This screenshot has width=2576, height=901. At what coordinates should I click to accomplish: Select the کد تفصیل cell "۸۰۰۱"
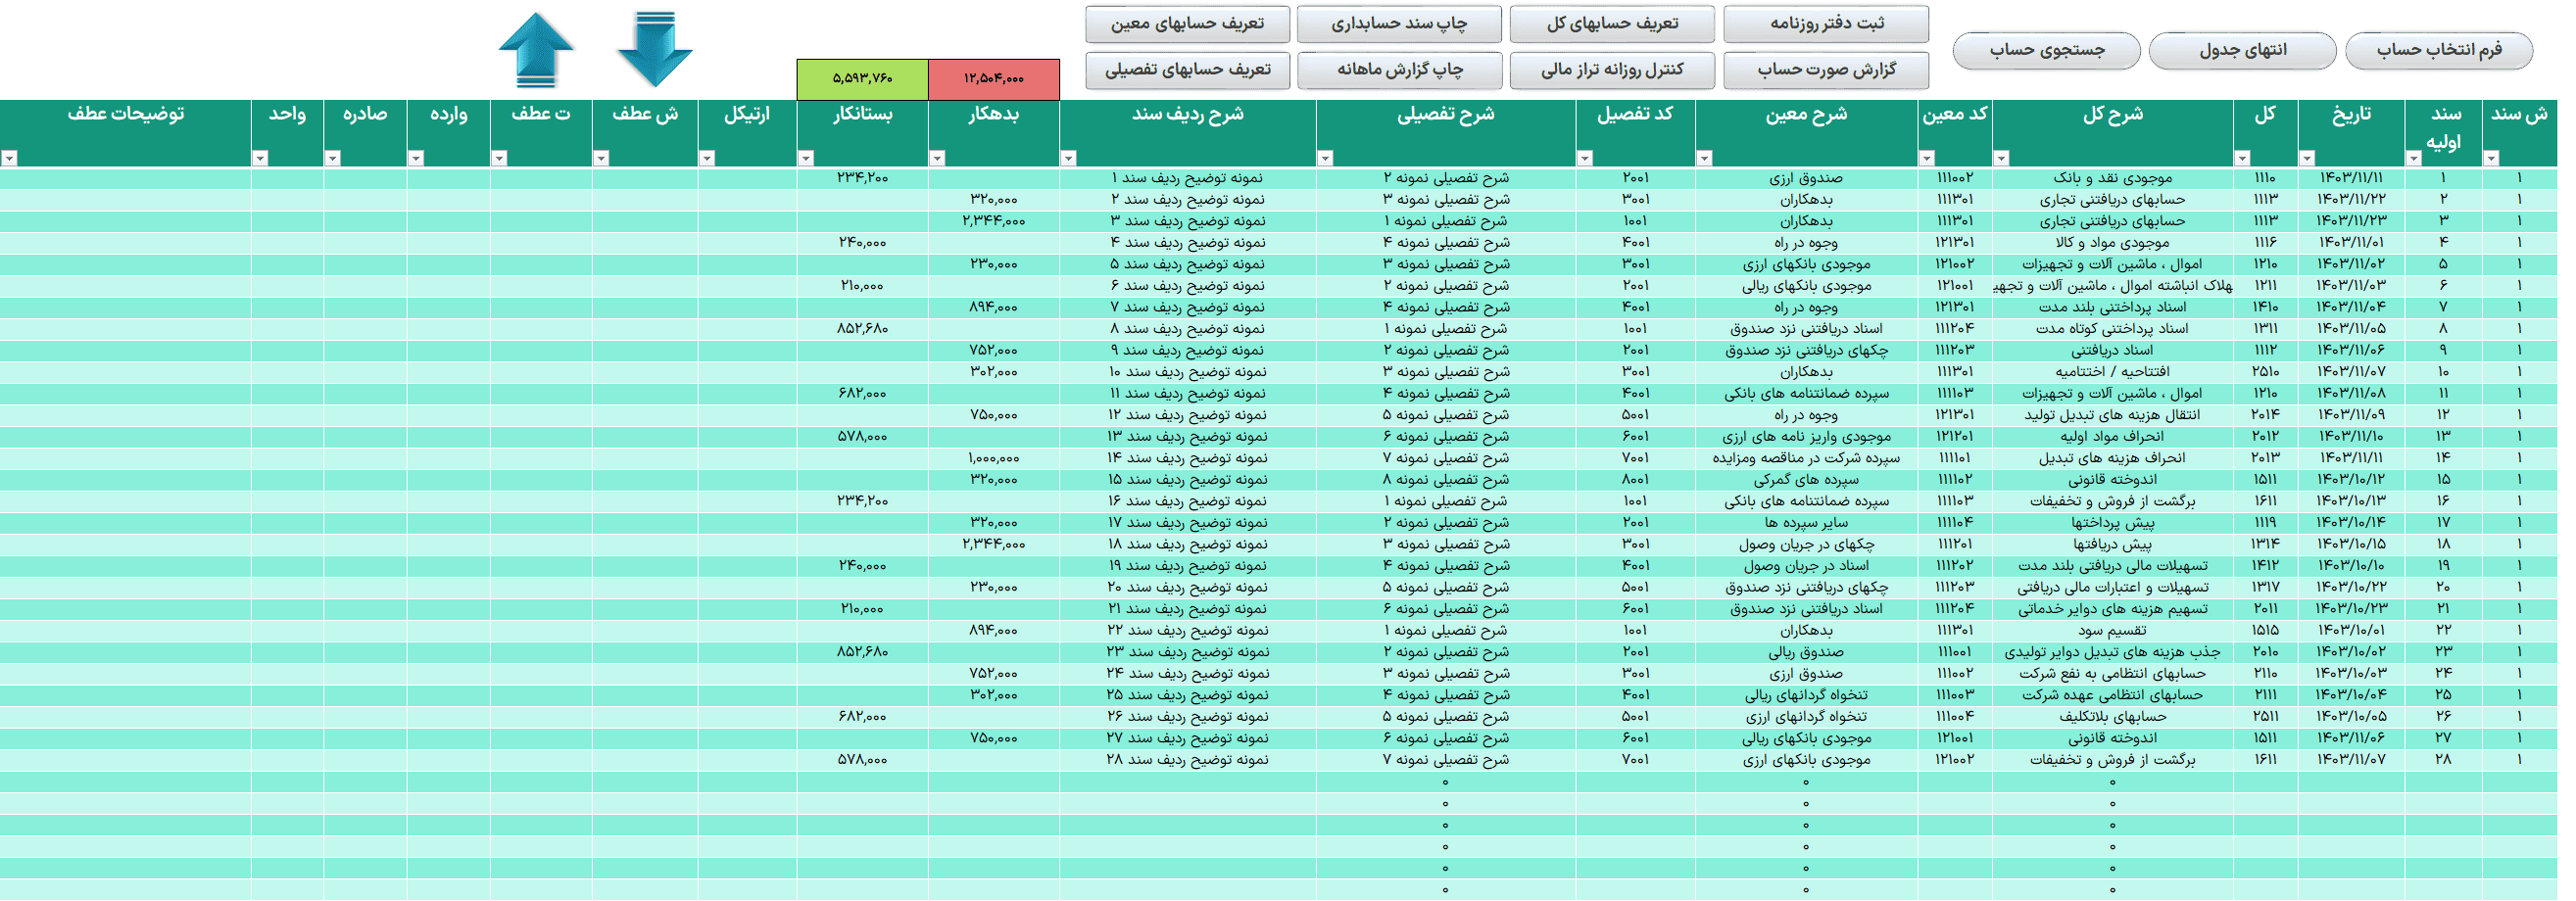1635,480
